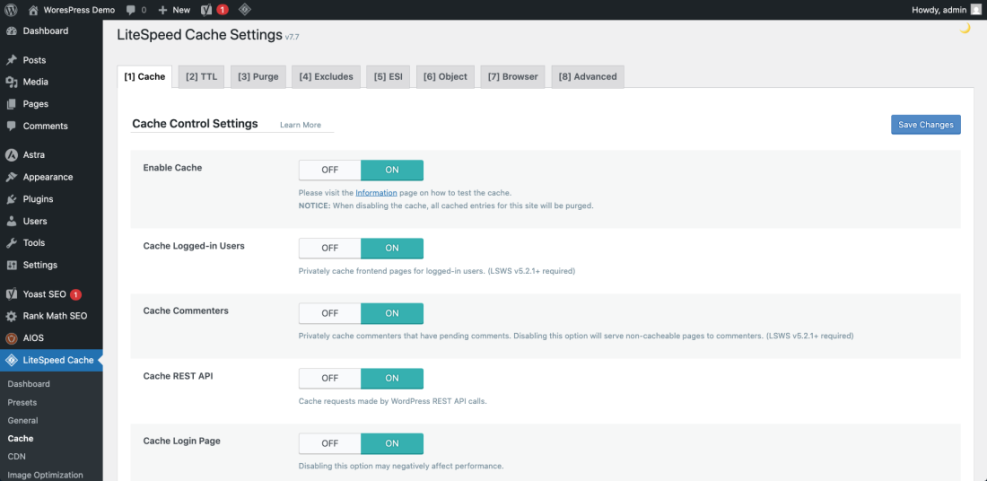Image resolution: width=987 pixels, height=481 pixels.
Task: Set Cache REST API to ON
Action: click(x=392, y=378)
